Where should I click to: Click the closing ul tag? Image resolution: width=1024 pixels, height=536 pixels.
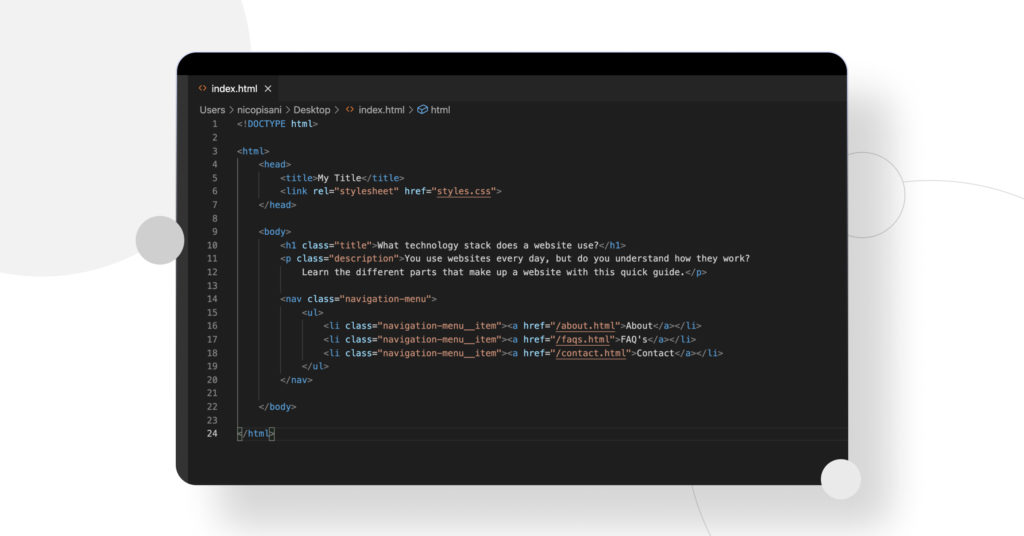315,366
